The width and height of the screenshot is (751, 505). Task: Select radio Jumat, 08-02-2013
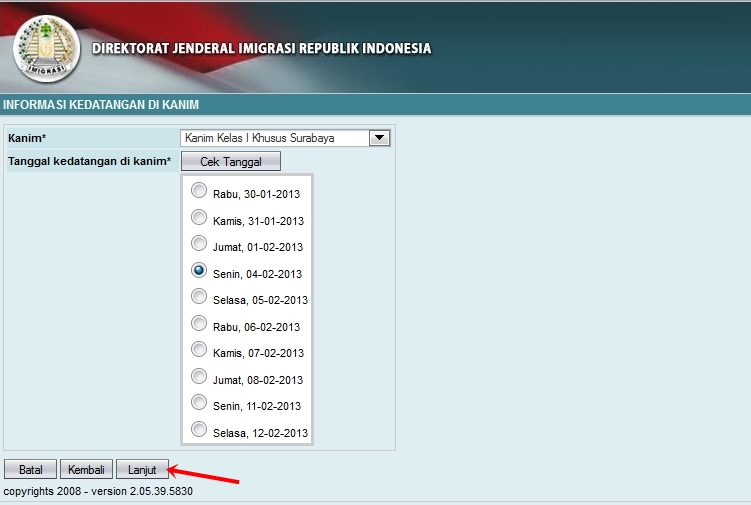pos(199,376)
